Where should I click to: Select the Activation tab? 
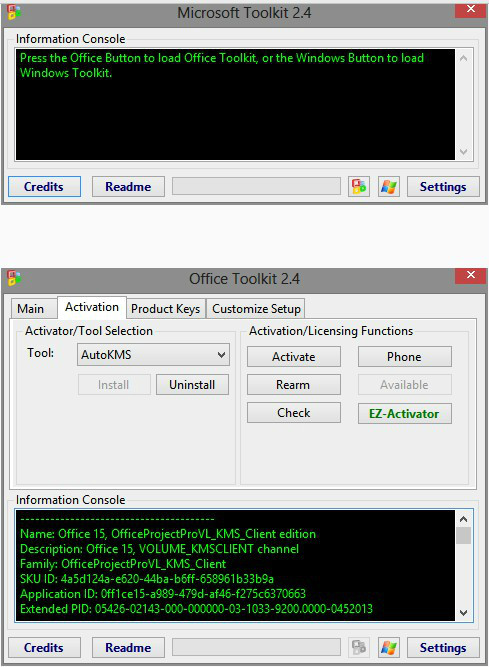click(x=92, y=307)
